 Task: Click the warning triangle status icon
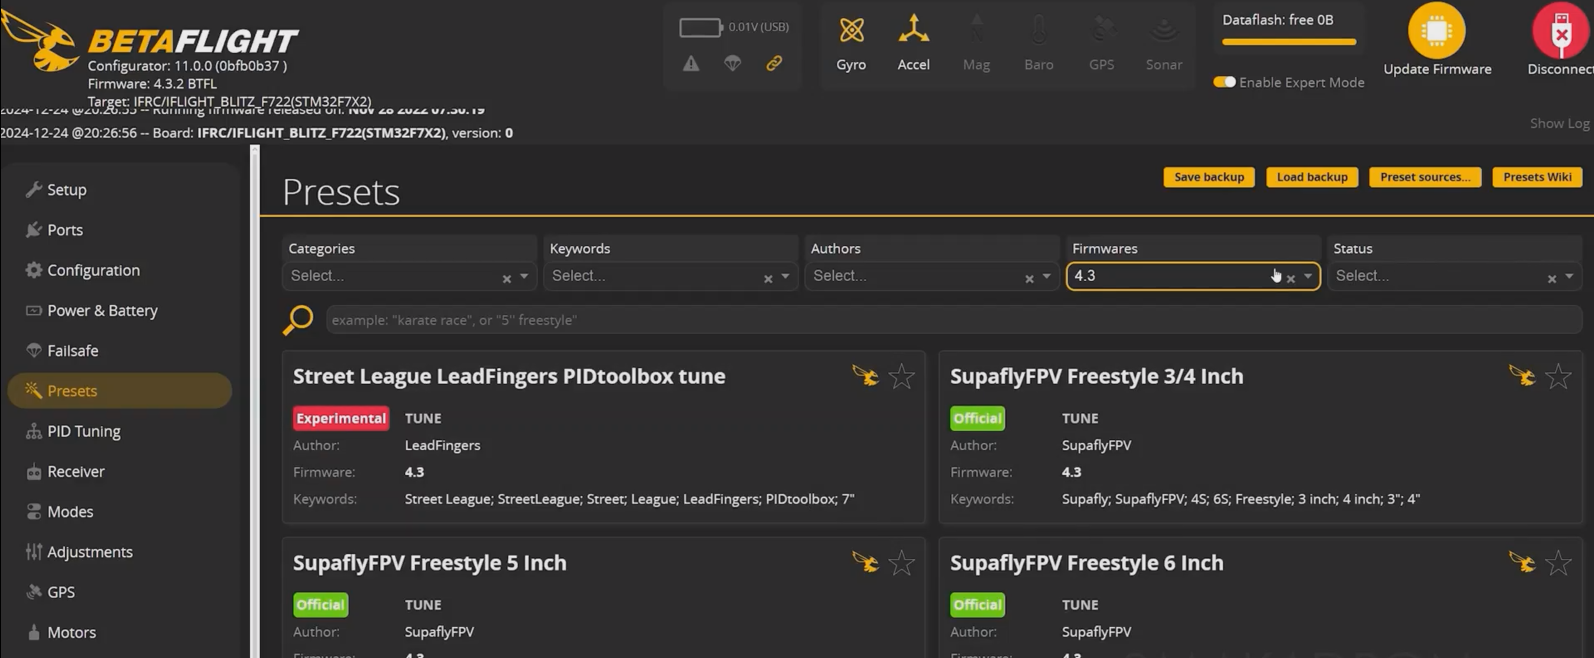coord(691,64)
